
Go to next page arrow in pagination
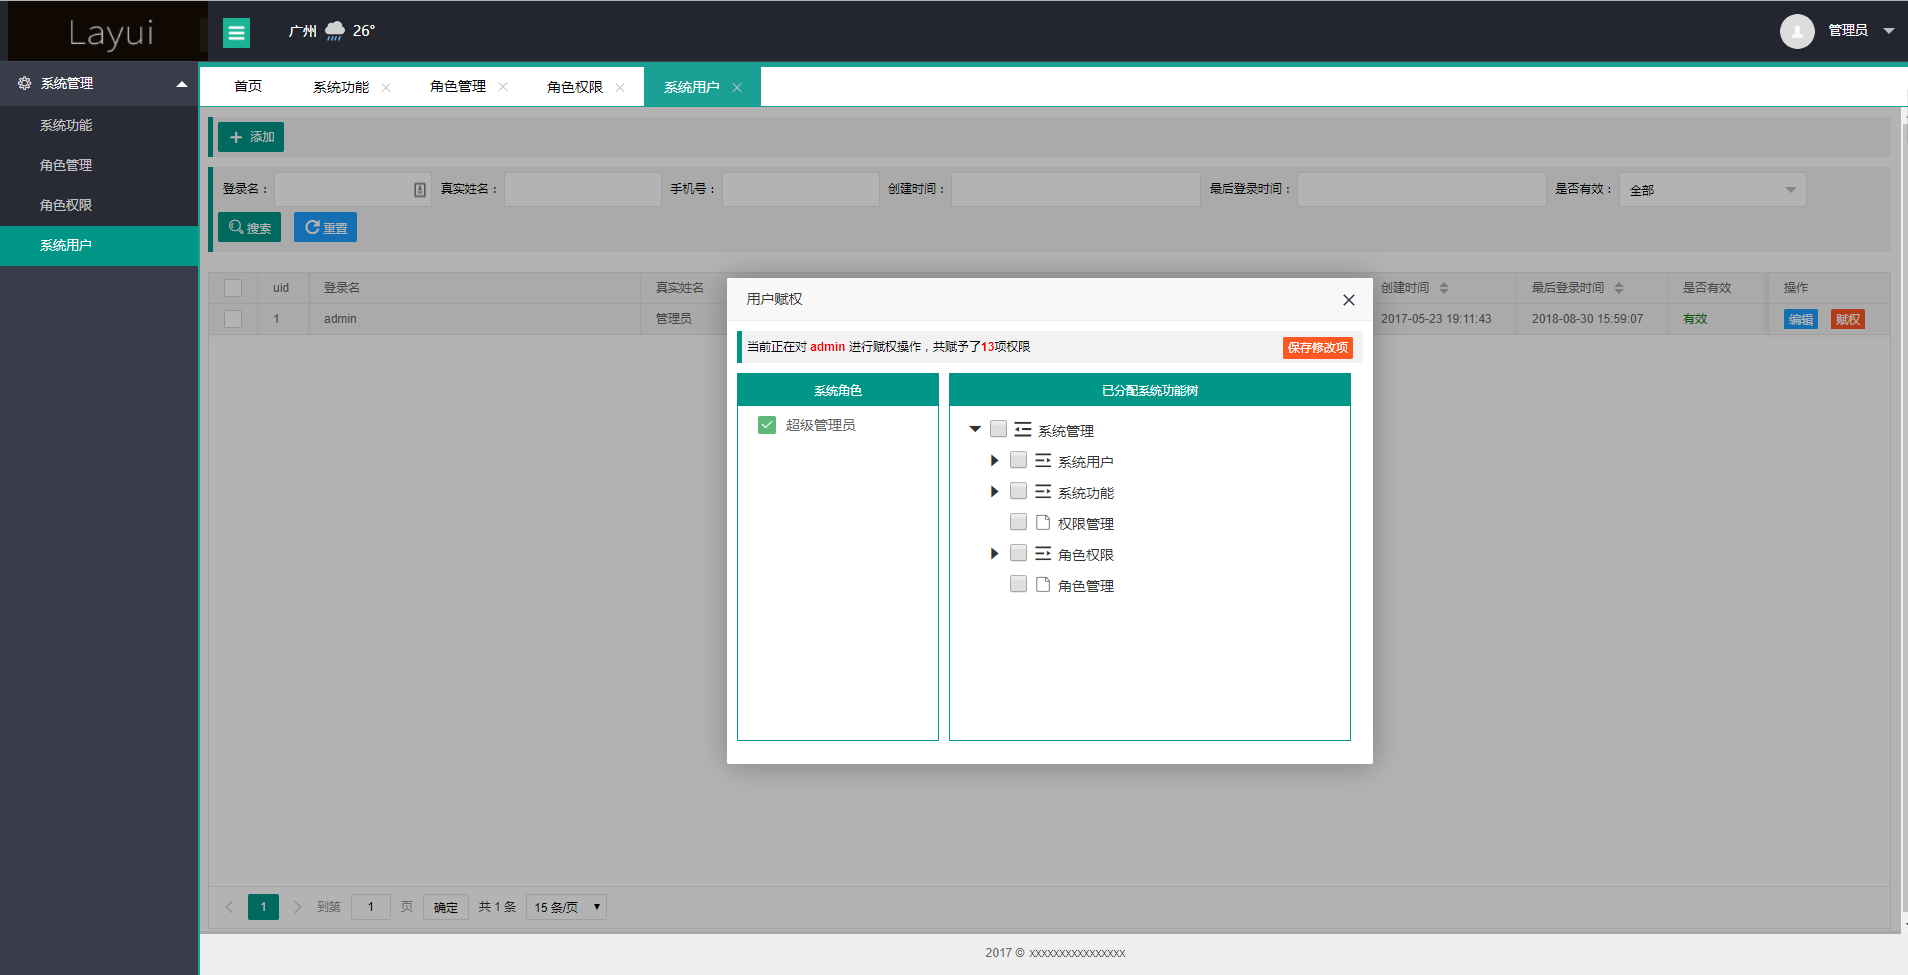pos(297,907)
